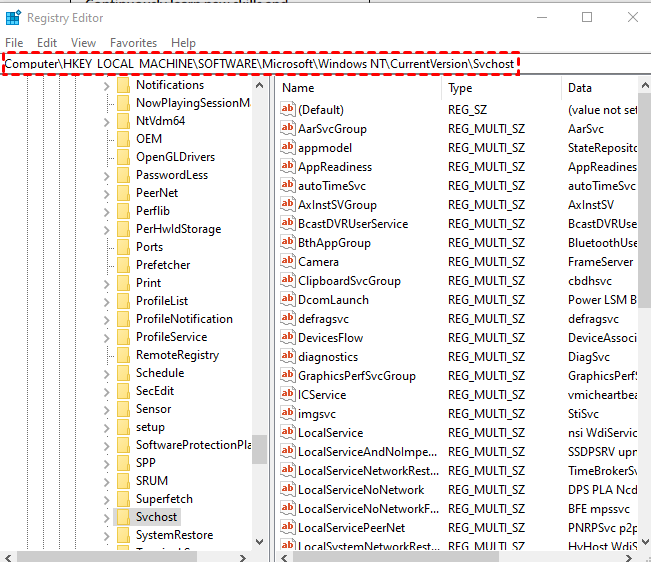Image resolution: width=651 pixels, height=562 pixels.
Task: Expand the Sensor key
Action: pos(107,411)
